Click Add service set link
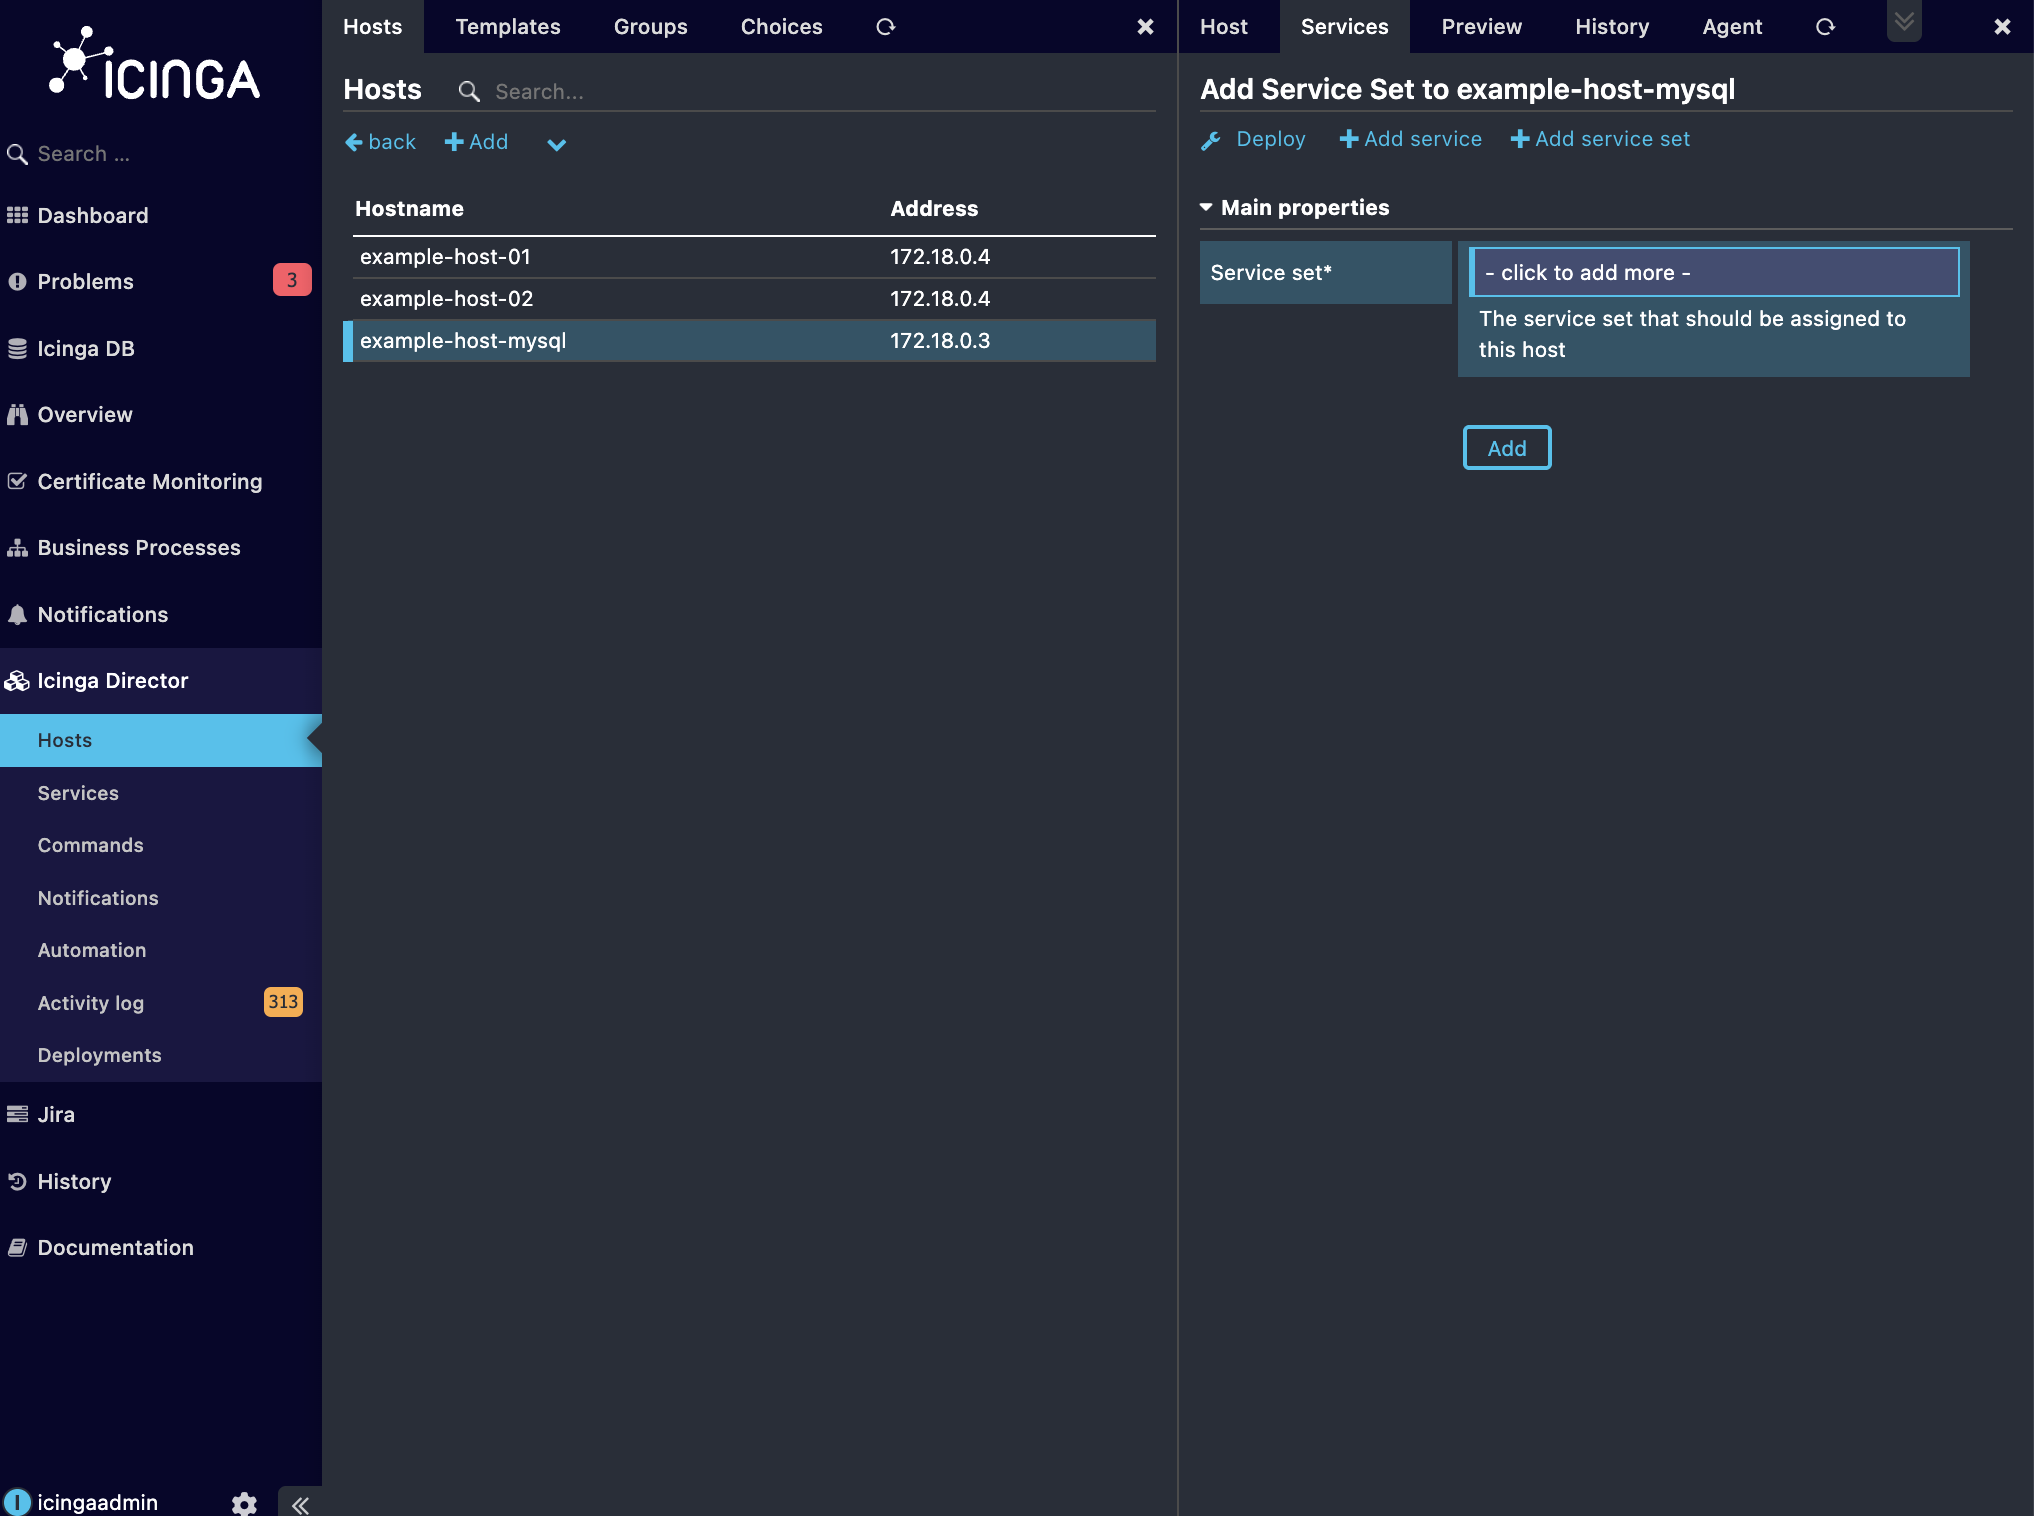 pos(1600,139)
